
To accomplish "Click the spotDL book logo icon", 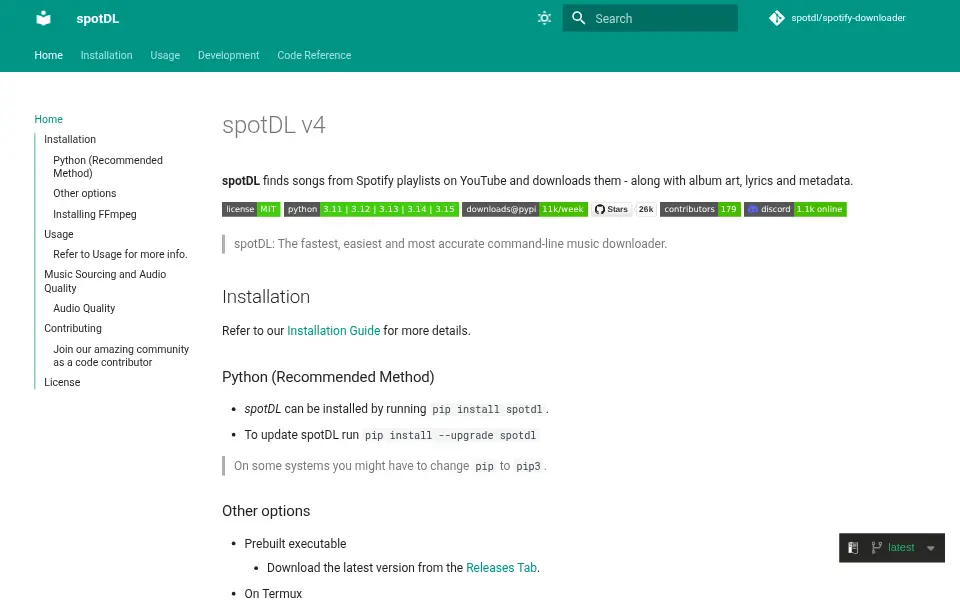I will point(43,18).
